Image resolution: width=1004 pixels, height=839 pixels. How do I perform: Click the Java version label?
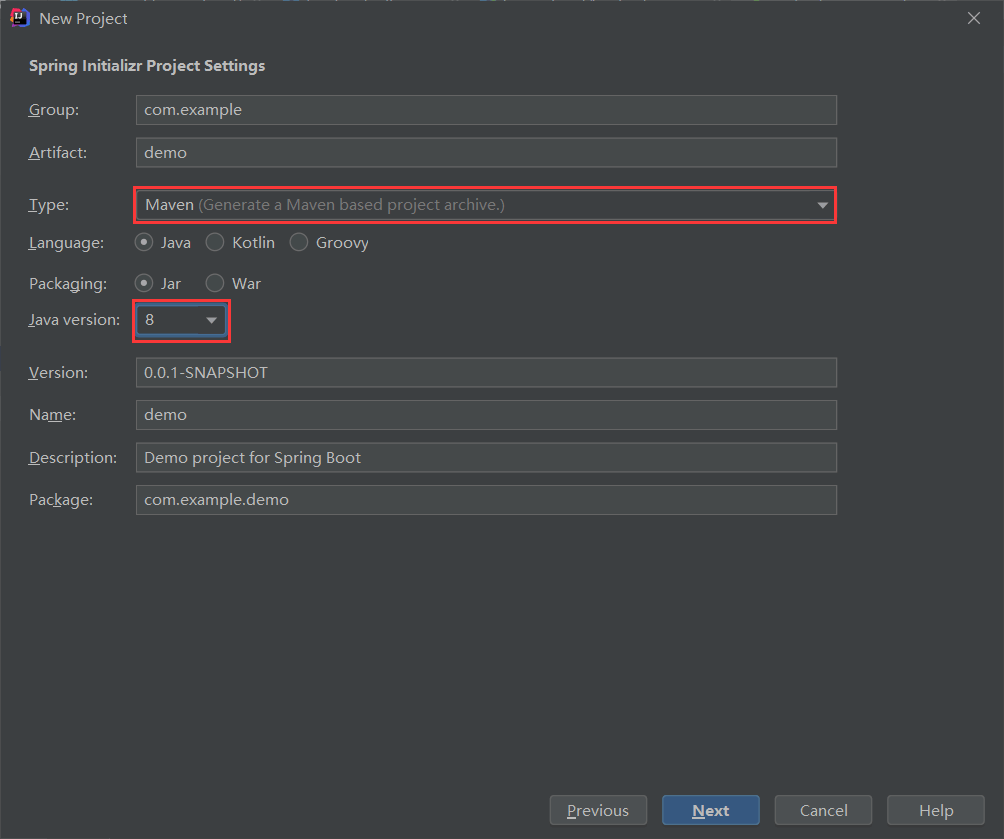click(74, 320)
